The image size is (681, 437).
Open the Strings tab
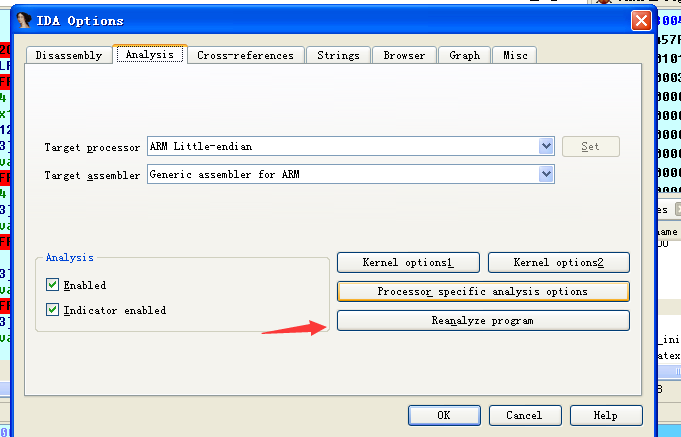click(338, 56)
